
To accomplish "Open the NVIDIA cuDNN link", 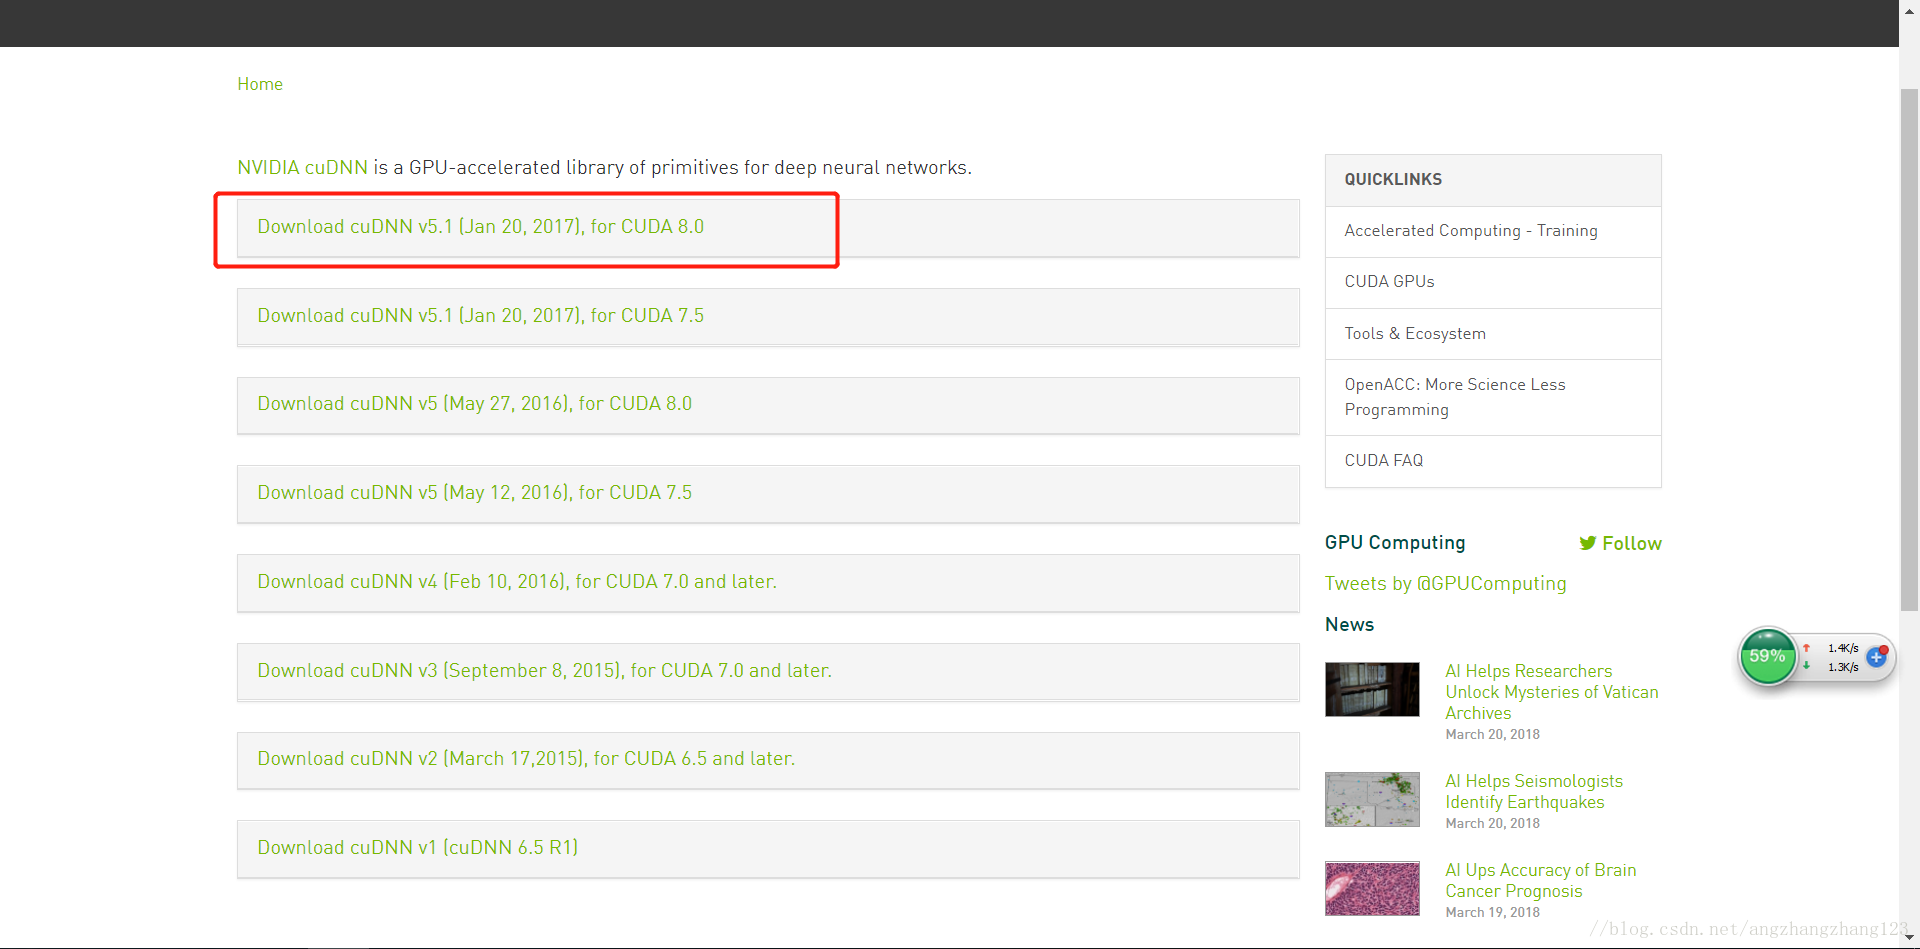I will (x=302, y=167).
